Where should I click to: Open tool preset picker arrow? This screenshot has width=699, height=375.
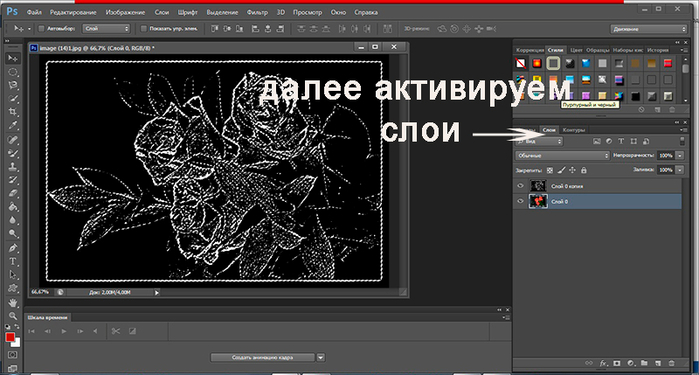pos(29,29)
